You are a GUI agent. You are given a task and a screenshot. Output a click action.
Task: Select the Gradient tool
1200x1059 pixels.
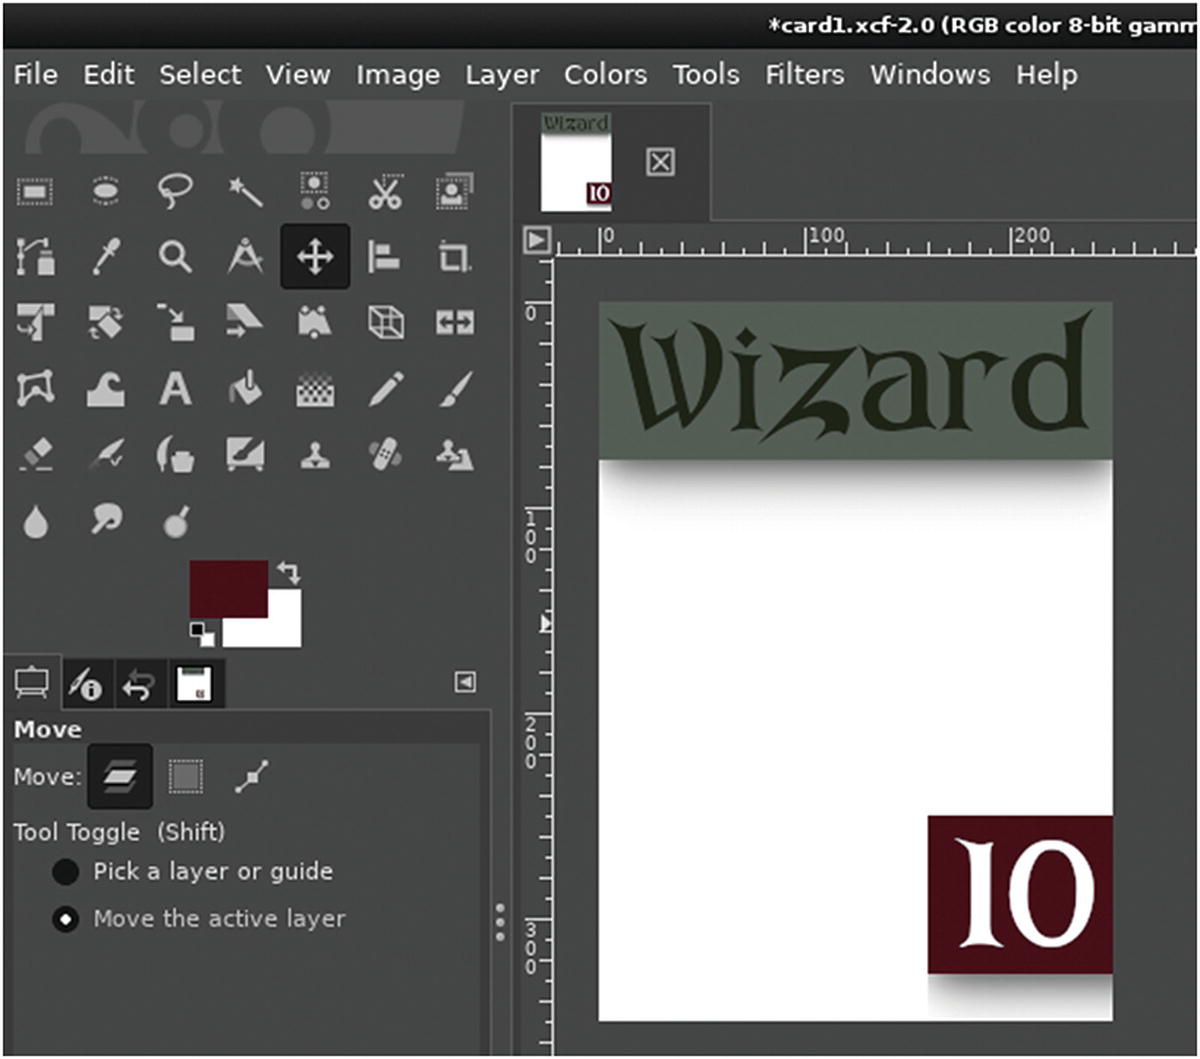pyautogui.click(x=315, y=389)
